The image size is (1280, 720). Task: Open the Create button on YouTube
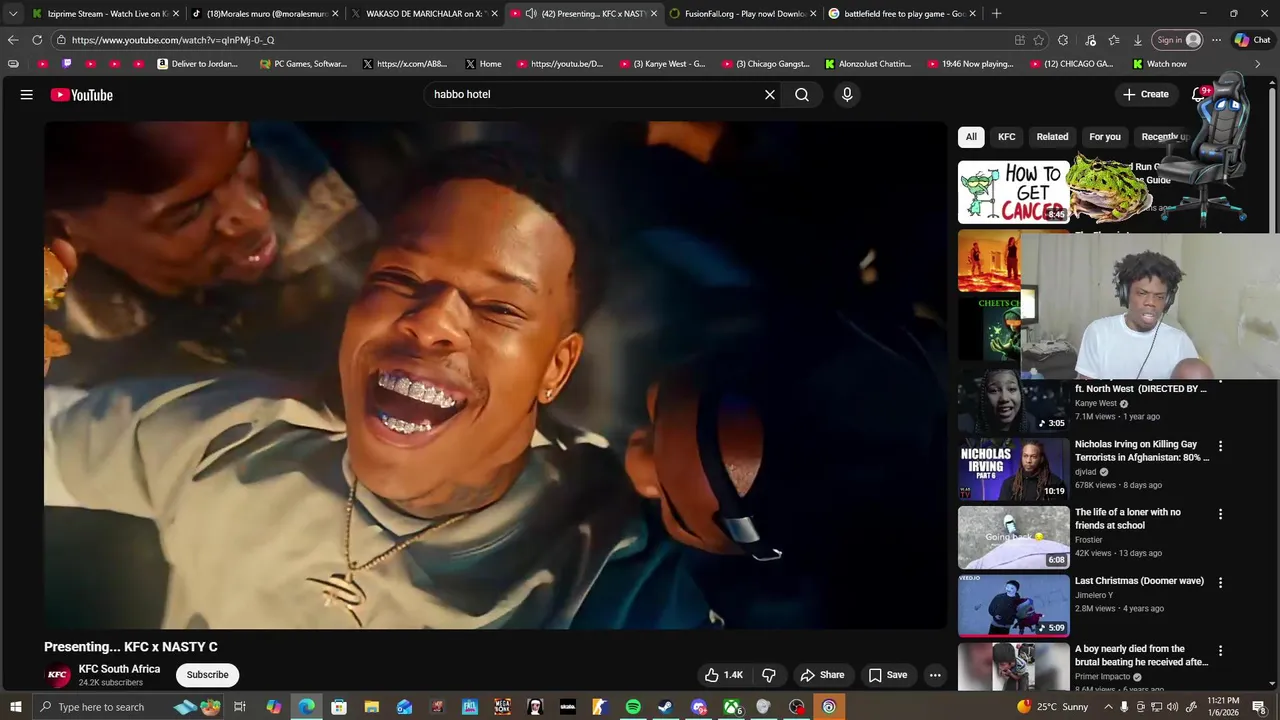1146,94
